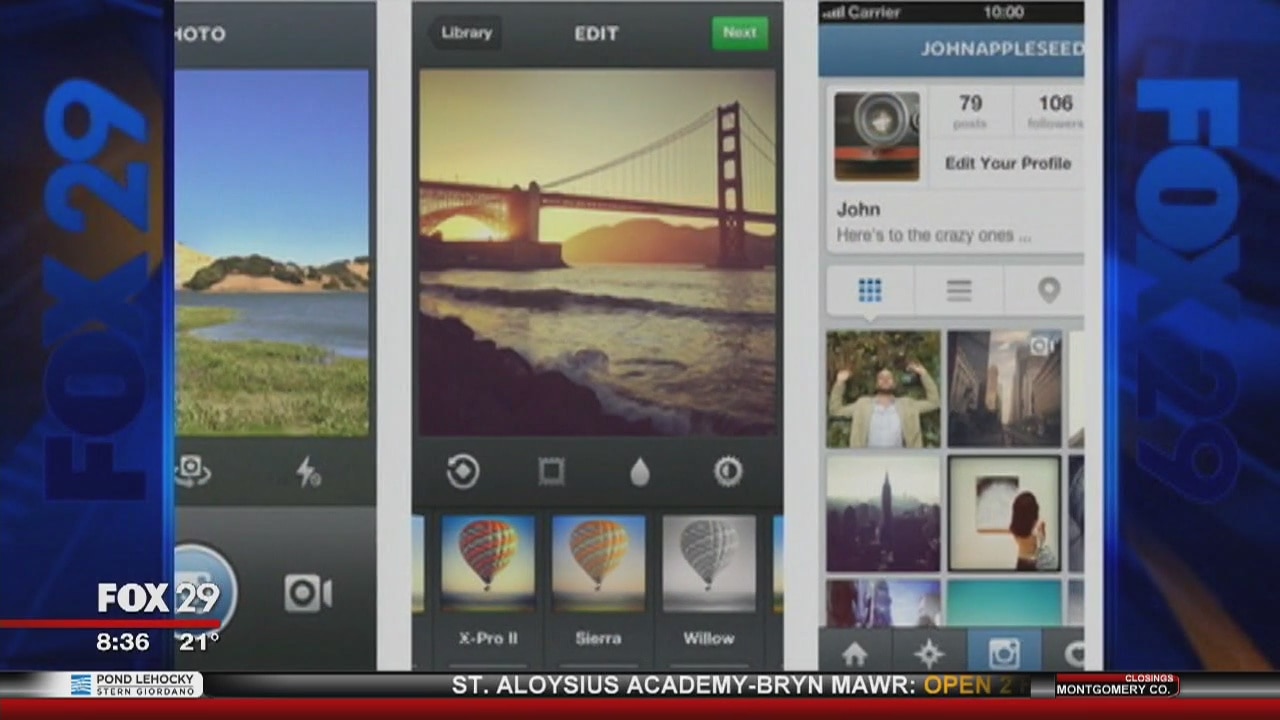Tap the JOHNAPPLESEED profile title

[x=1001, y=48]
